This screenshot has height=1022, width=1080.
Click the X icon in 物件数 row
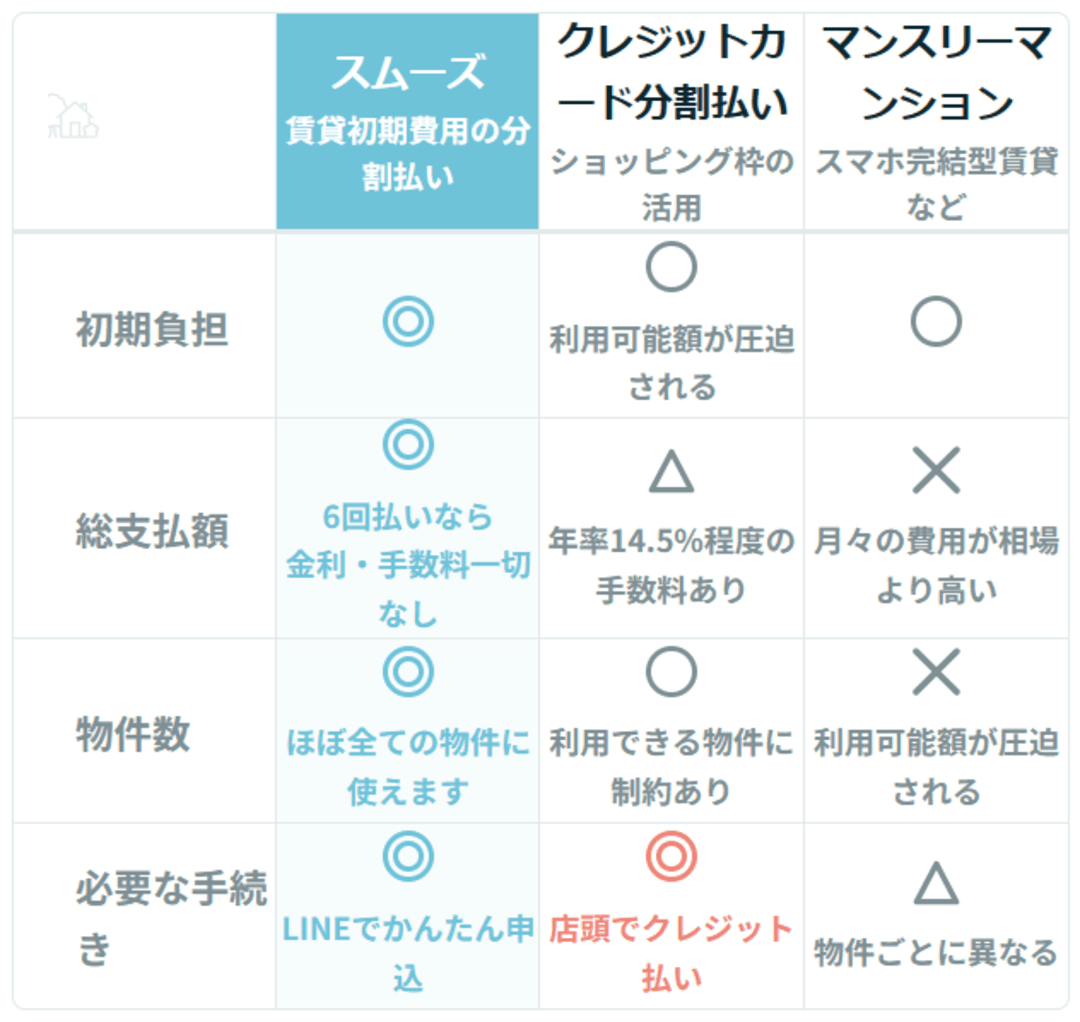coord(936,673)
